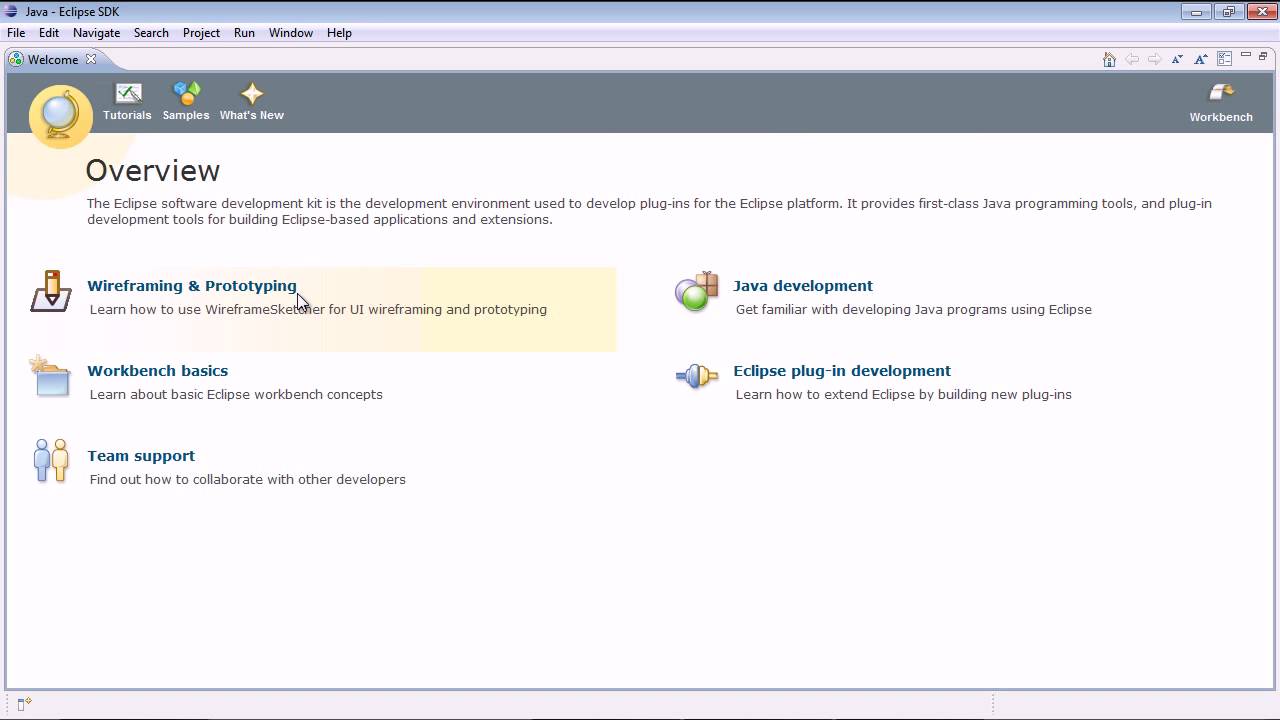The height and width of the screenshot is (720, 1280).
Task: Minimize the Welcome view pane
Action: [x=1246, y=56]
